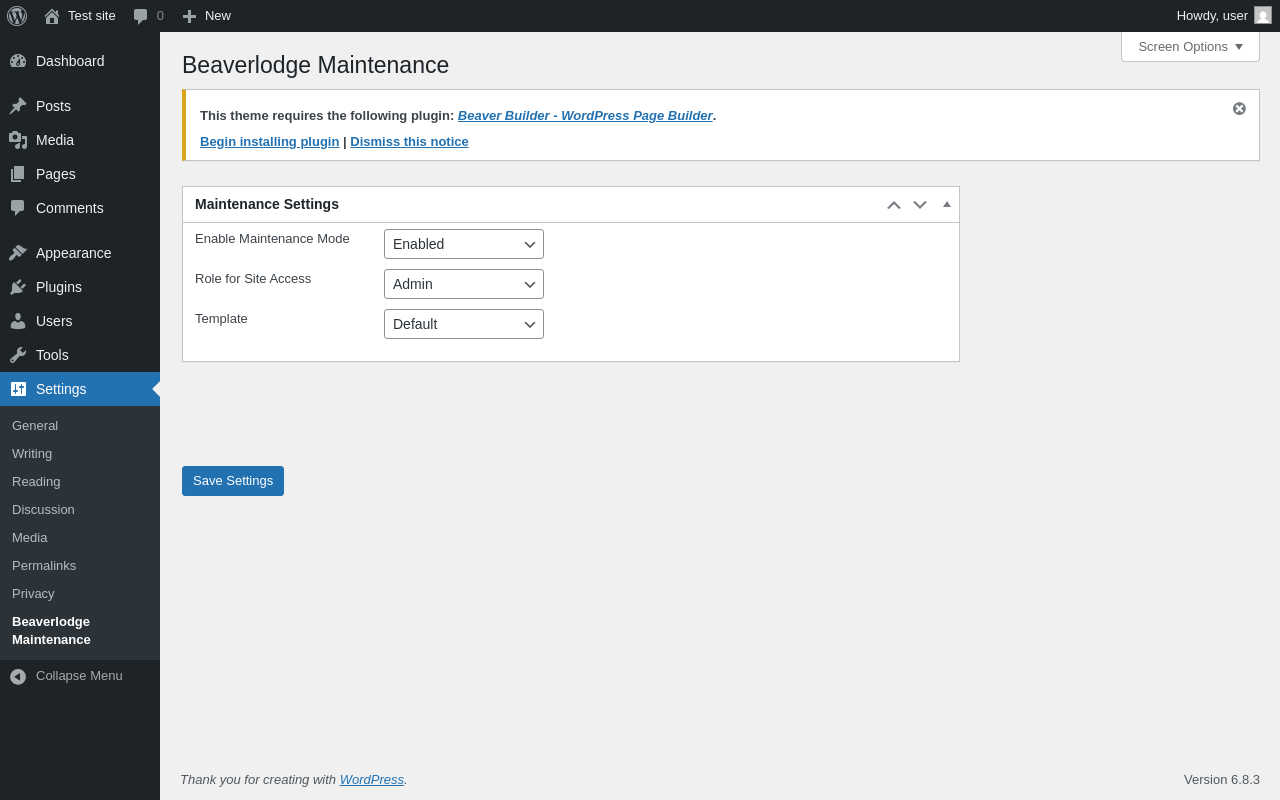Image resolution: width=1280 pixels, height=800 pixels.
Task: Open General settings submenu item
Action: (35, 426)
